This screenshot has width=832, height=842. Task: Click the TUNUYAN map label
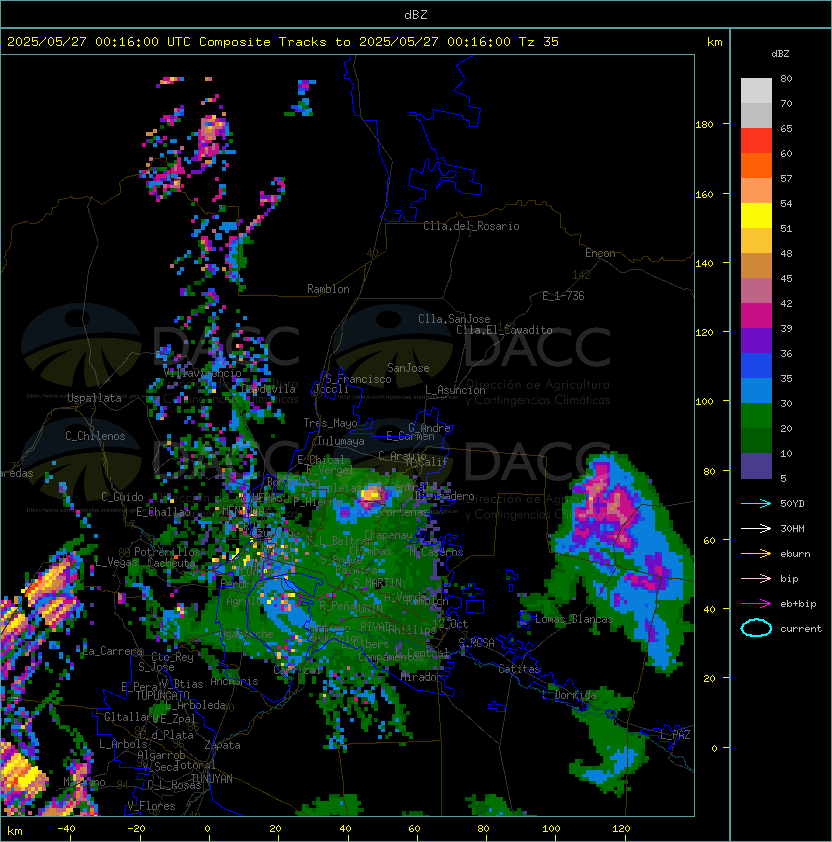(x=212, y=779)
